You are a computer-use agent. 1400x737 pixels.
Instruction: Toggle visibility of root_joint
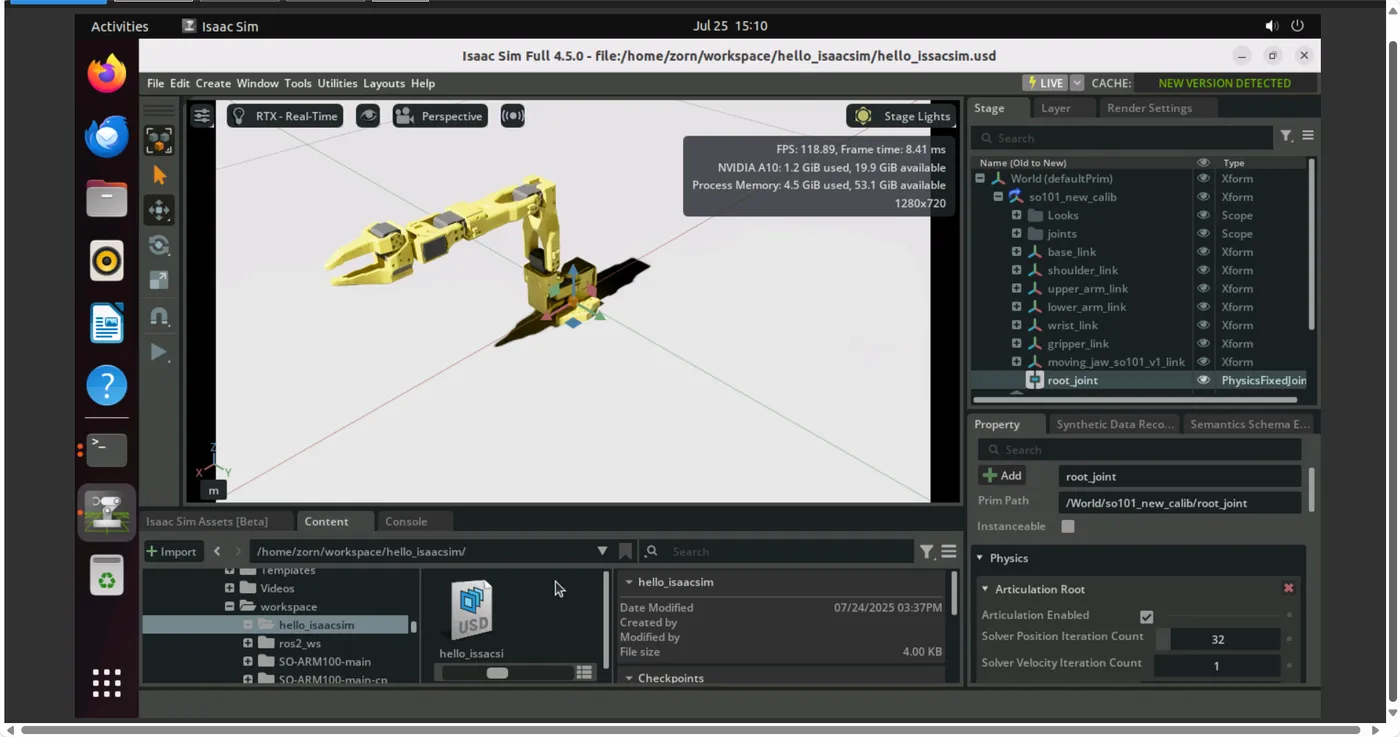click(1203, 380)
